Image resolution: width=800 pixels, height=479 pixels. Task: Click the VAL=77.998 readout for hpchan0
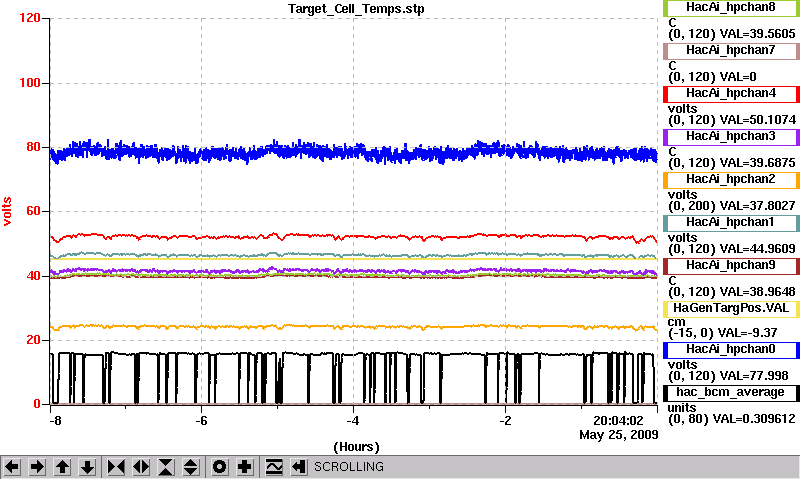754,376
